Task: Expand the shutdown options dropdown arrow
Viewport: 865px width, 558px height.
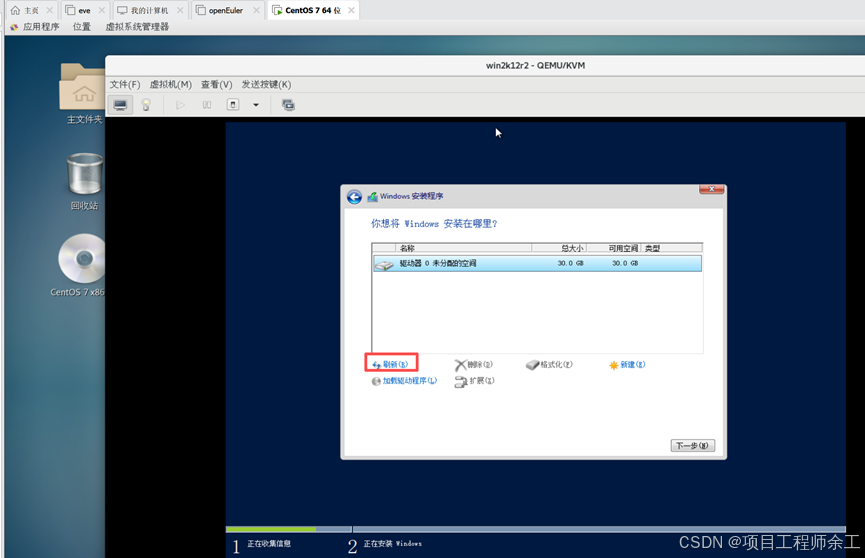Action: click(x=256, y=105)
